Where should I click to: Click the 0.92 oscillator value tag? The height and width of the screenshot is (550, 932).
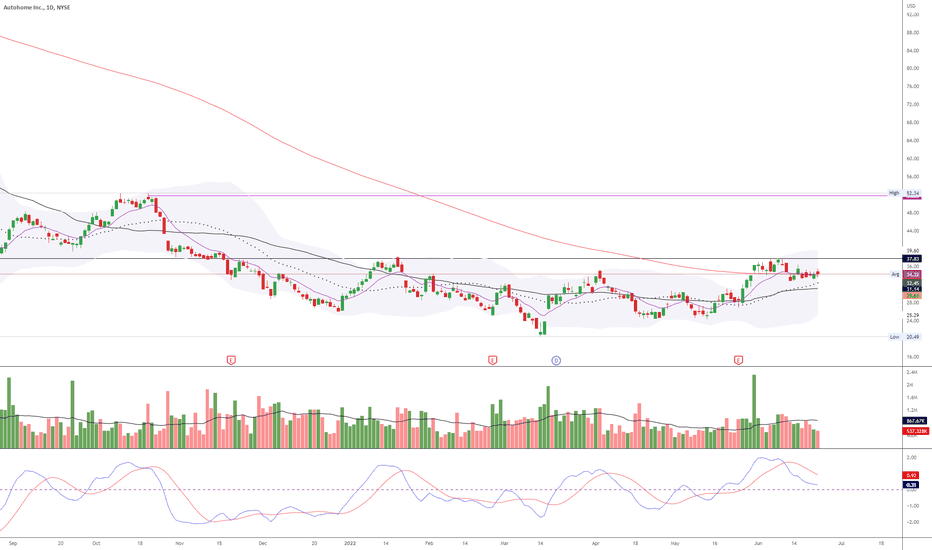point(911,475)
